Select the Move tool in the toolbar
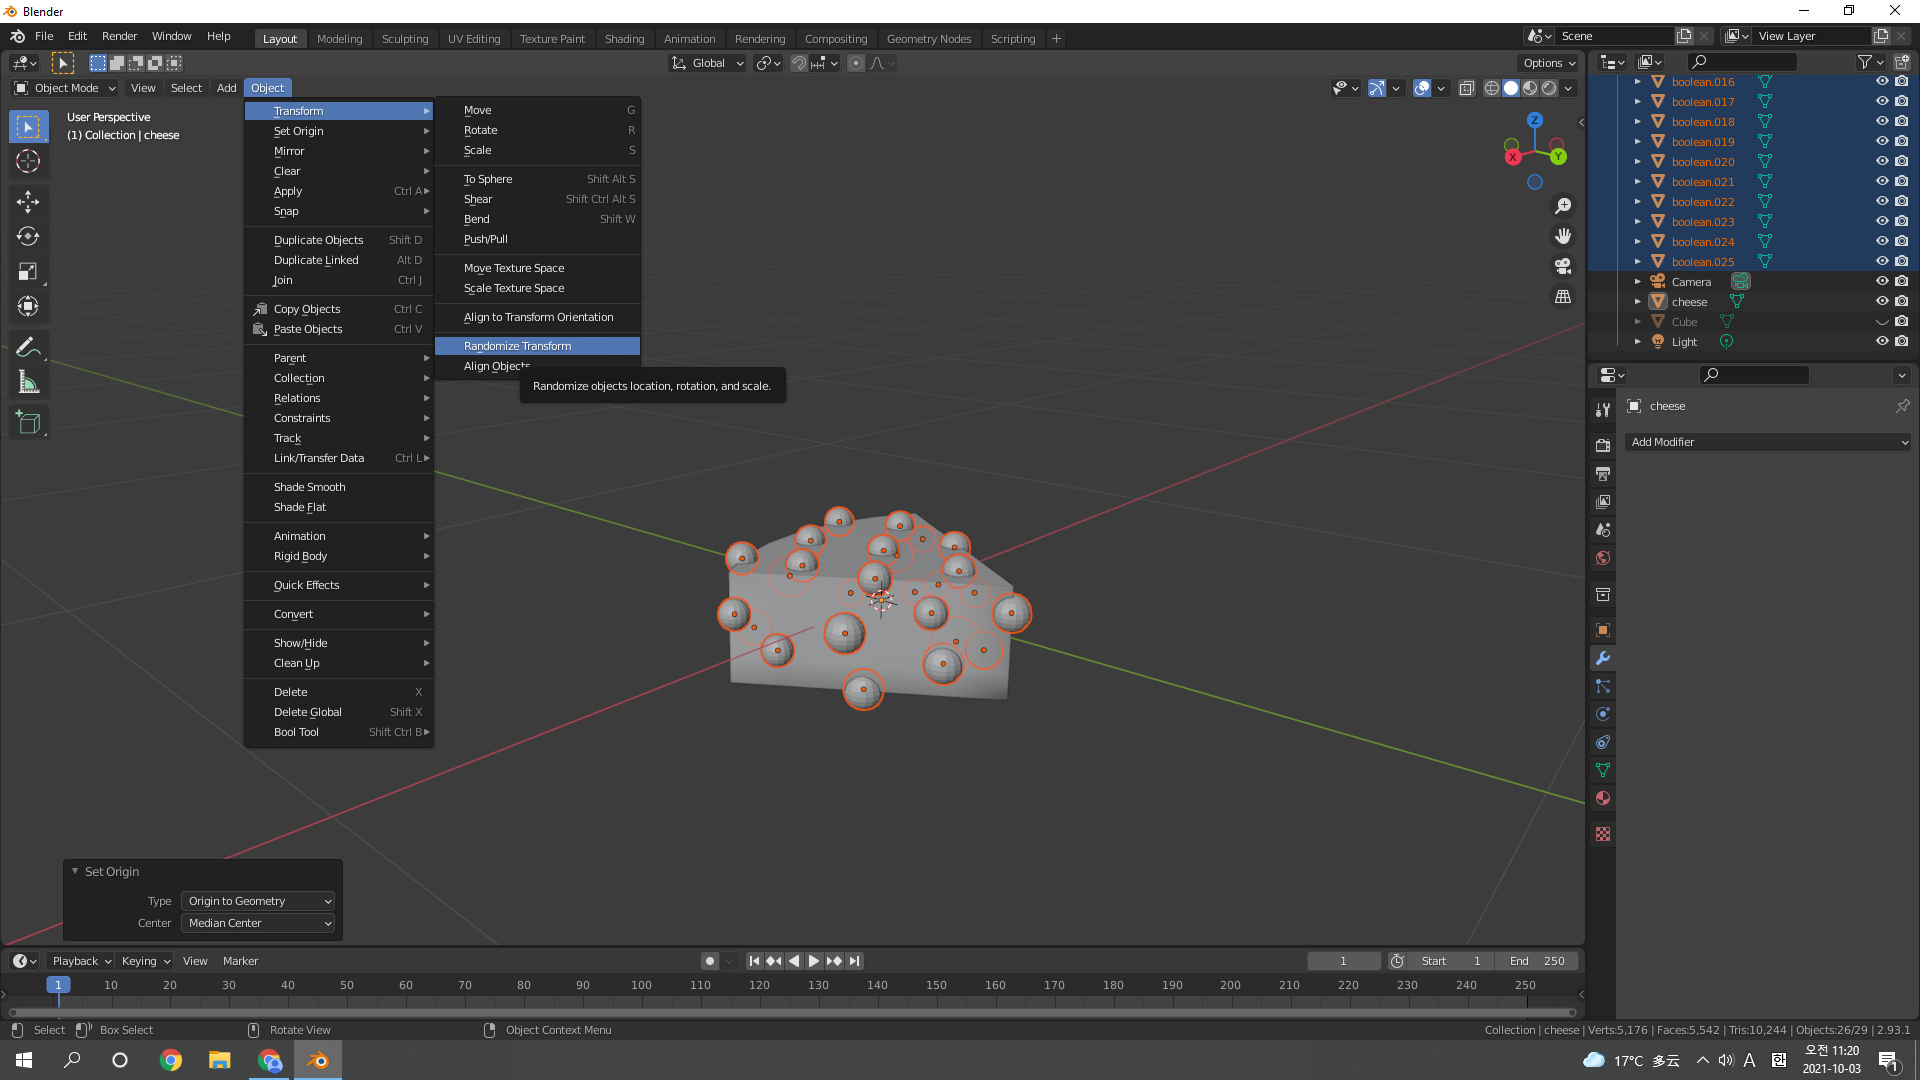This screenshot has width=1920, height=1080. point(28,202)
